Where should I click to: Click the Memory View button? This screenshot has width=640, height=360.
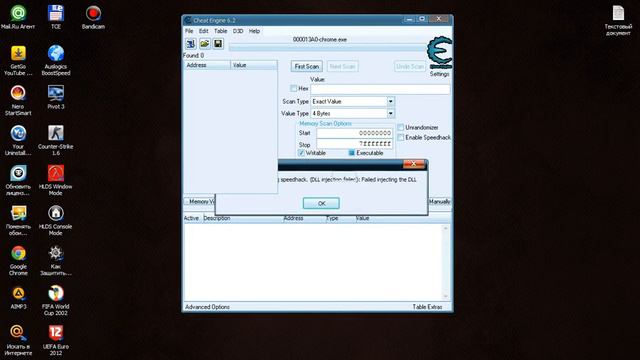200,202
